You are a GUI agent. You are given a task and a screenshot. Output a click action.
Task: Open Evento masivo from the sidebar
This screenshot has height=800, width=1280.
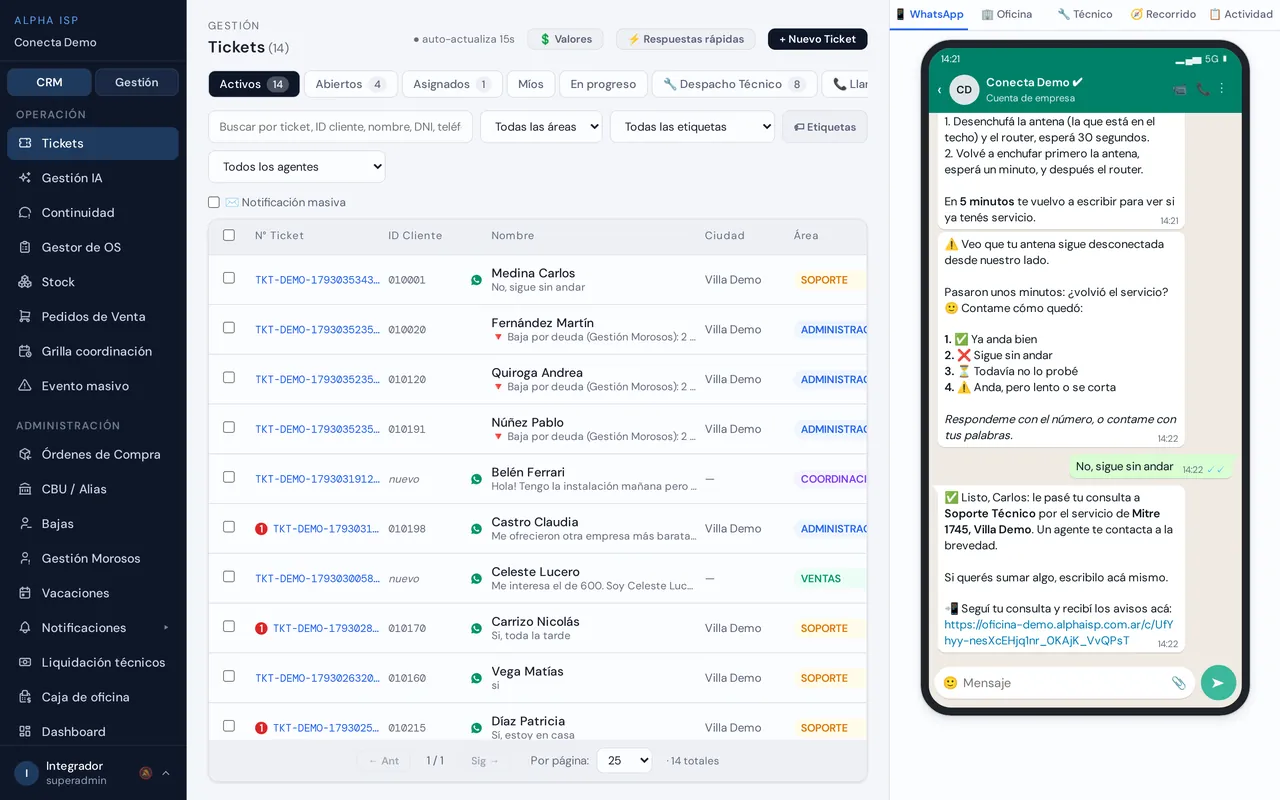93,386
